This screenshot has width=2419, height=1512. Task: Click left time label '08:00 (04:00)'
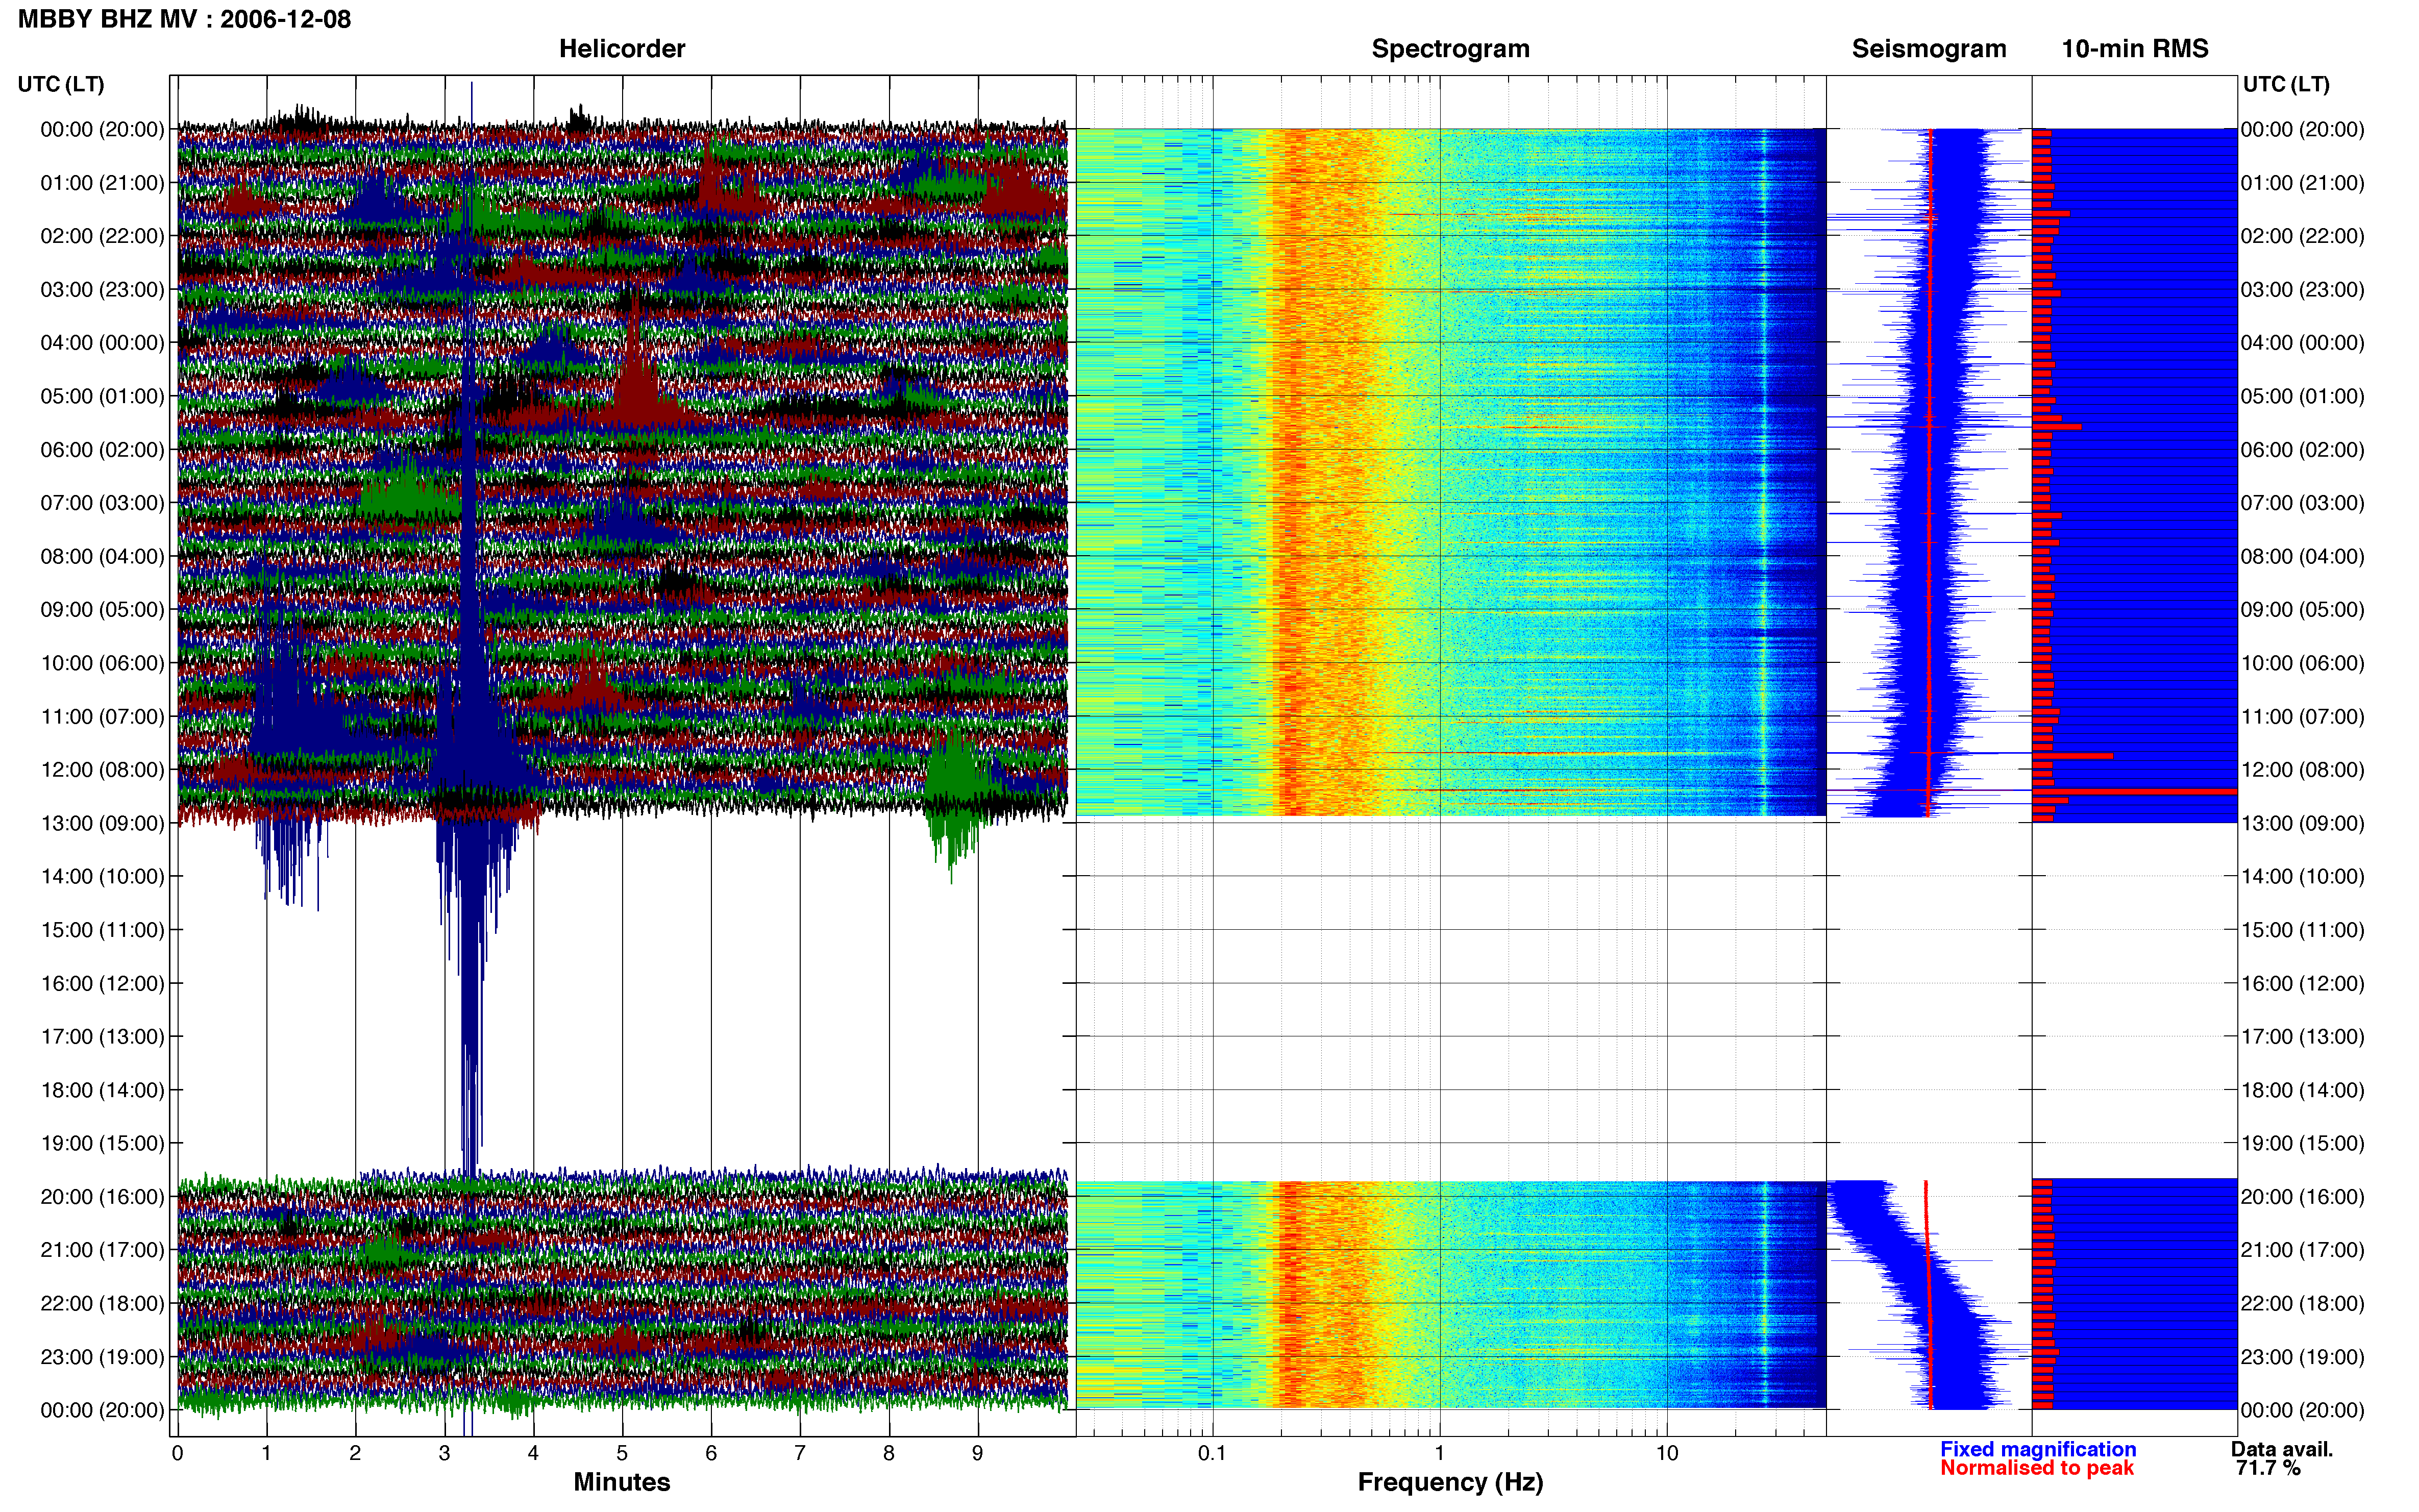tap(102, 556)
